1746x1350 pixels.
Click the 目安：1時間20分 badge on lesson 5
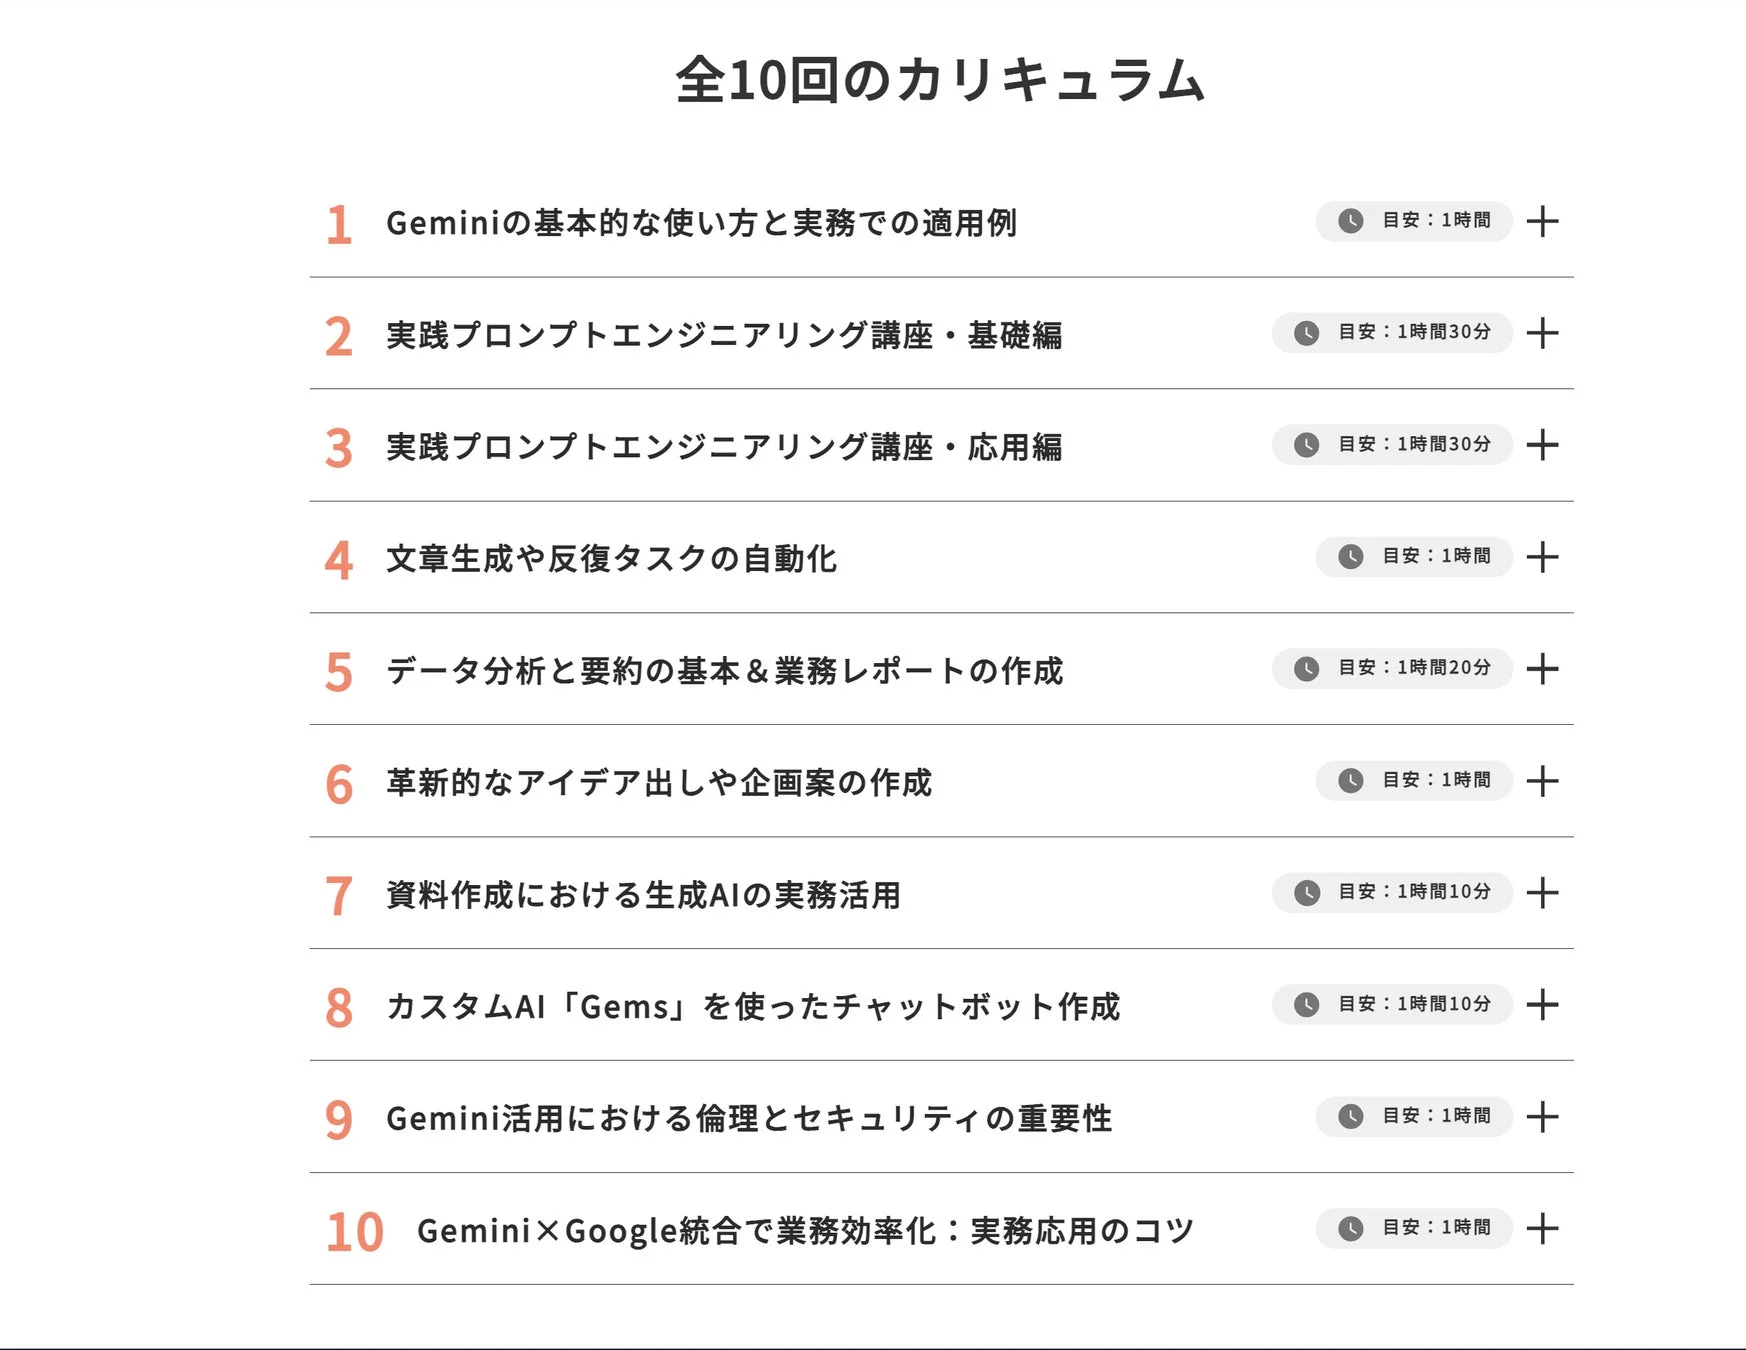click(1390, 669)
